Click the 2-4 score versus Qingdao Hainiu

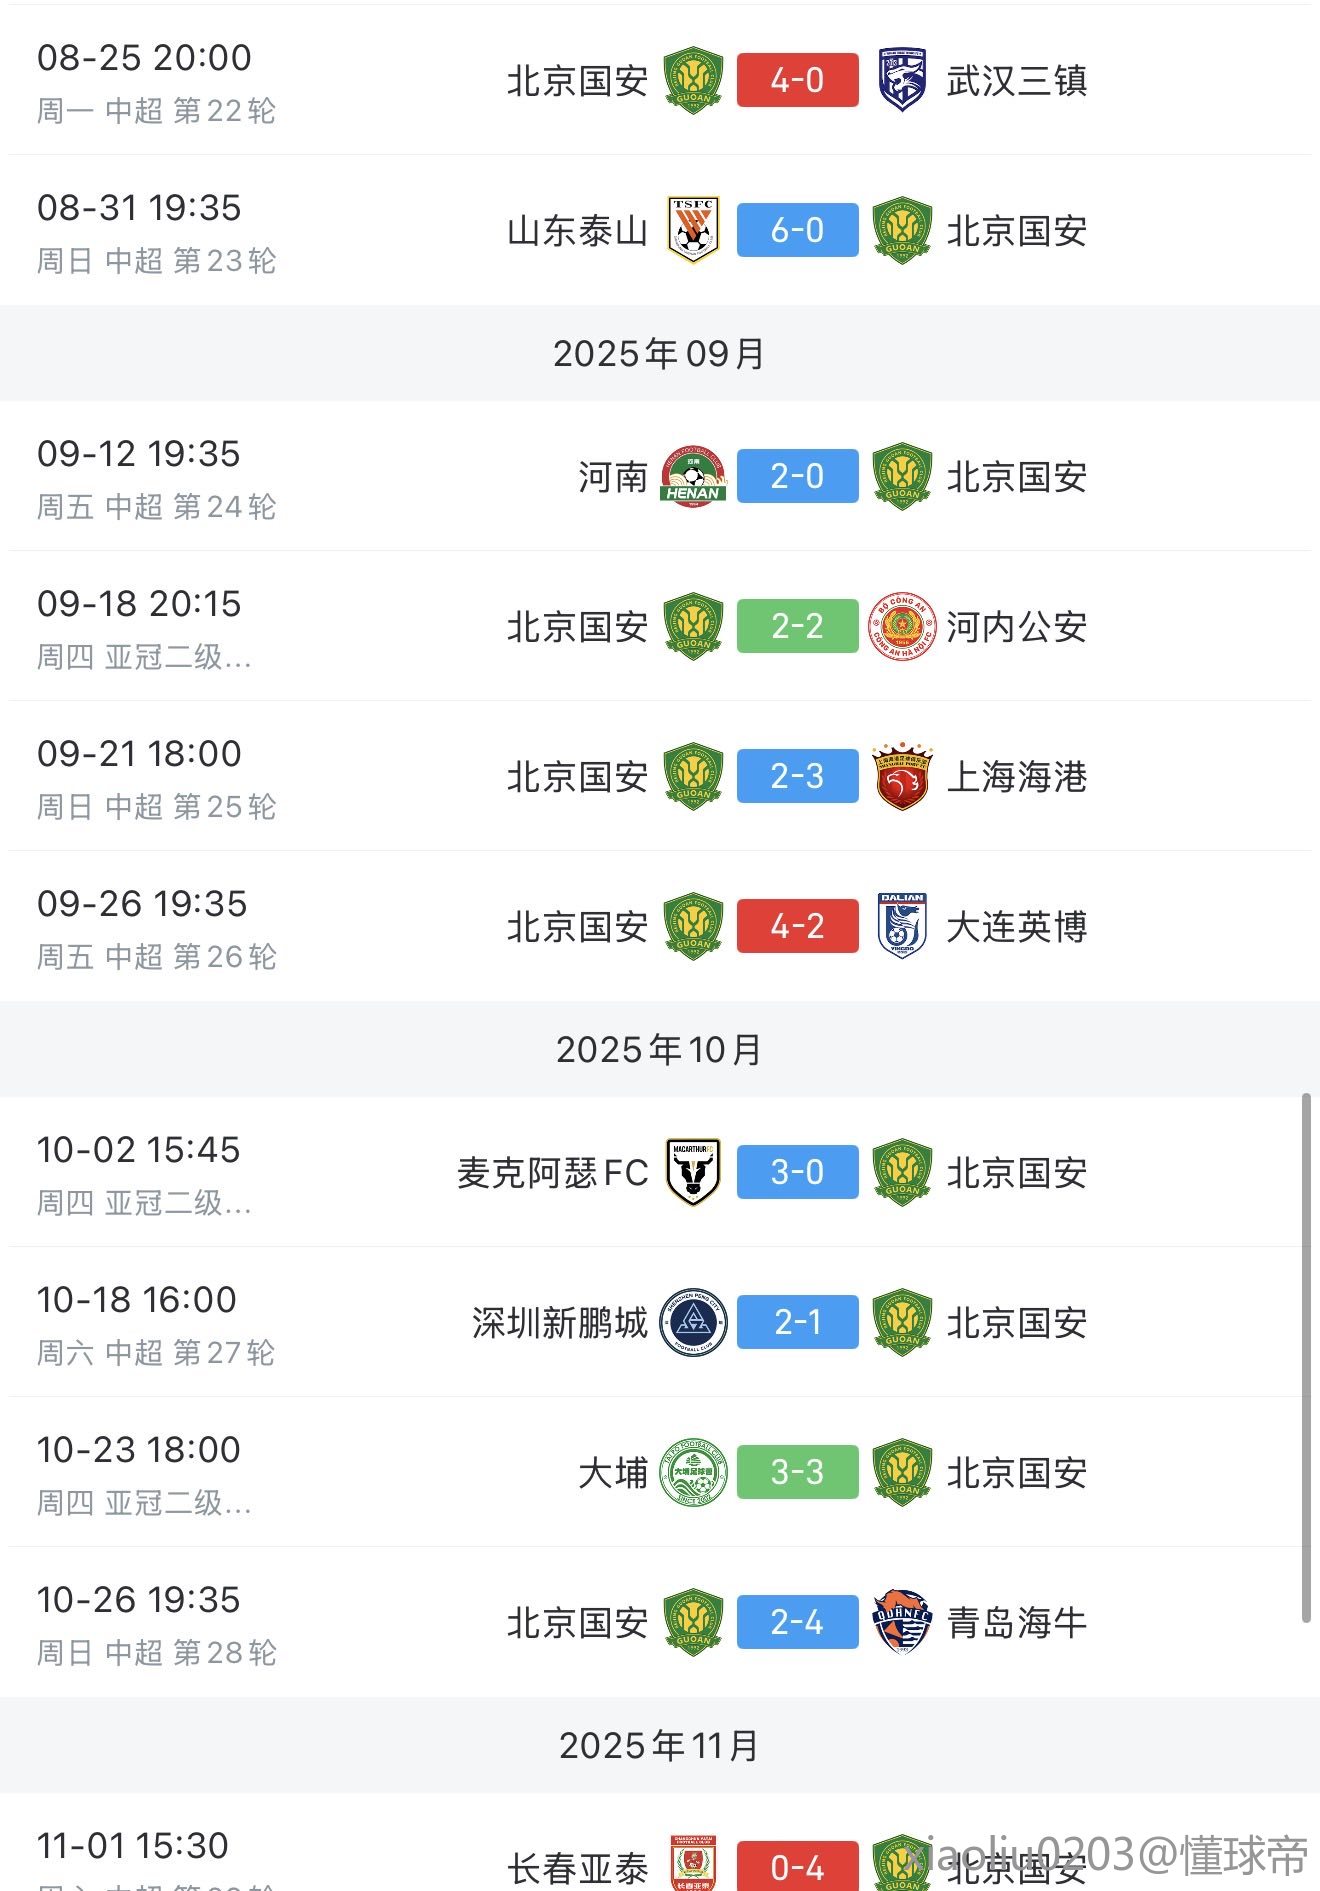click(x=797, y=1622)
